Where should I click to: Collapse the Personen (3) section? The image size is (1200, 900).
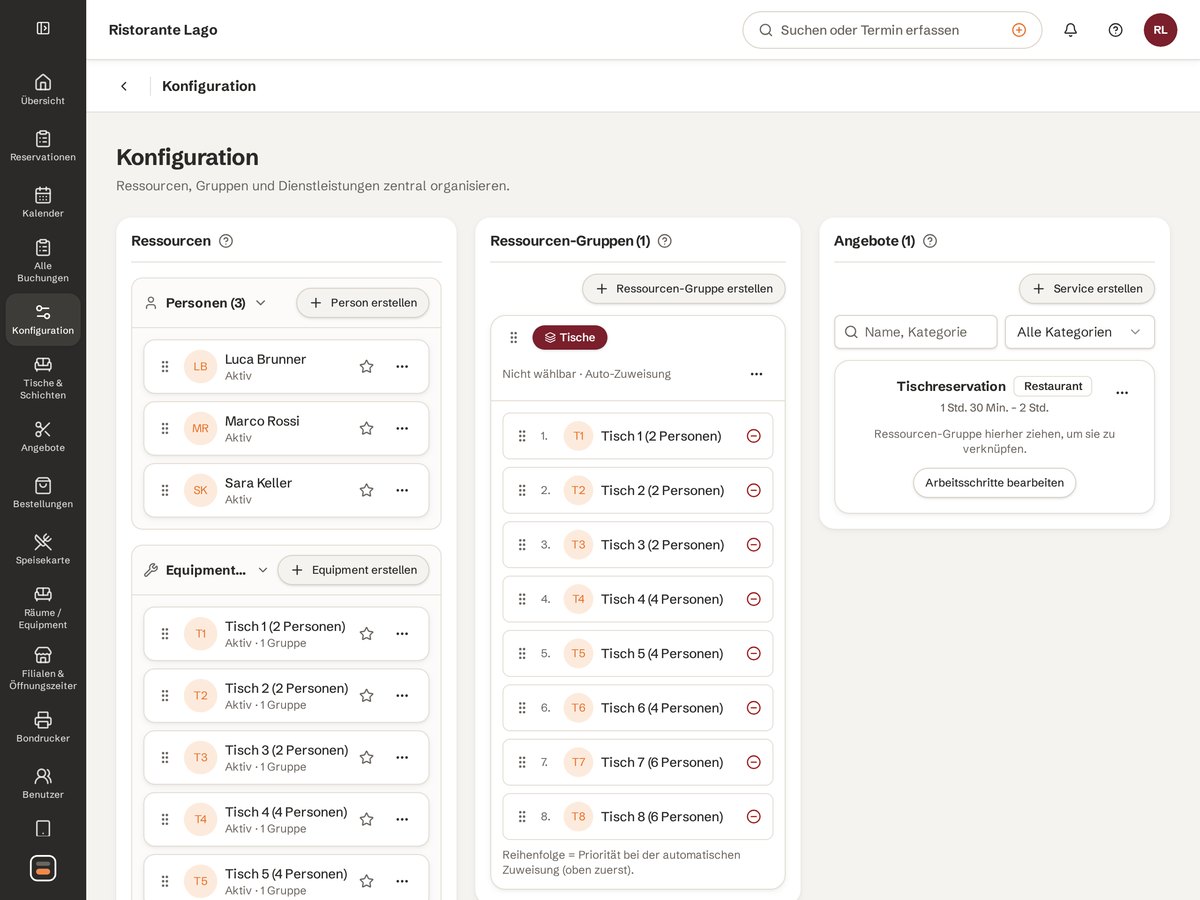[261, 303]
